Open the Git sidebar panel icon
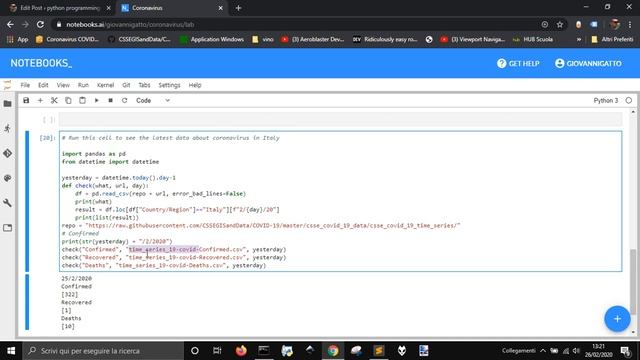 coord(7,153)
